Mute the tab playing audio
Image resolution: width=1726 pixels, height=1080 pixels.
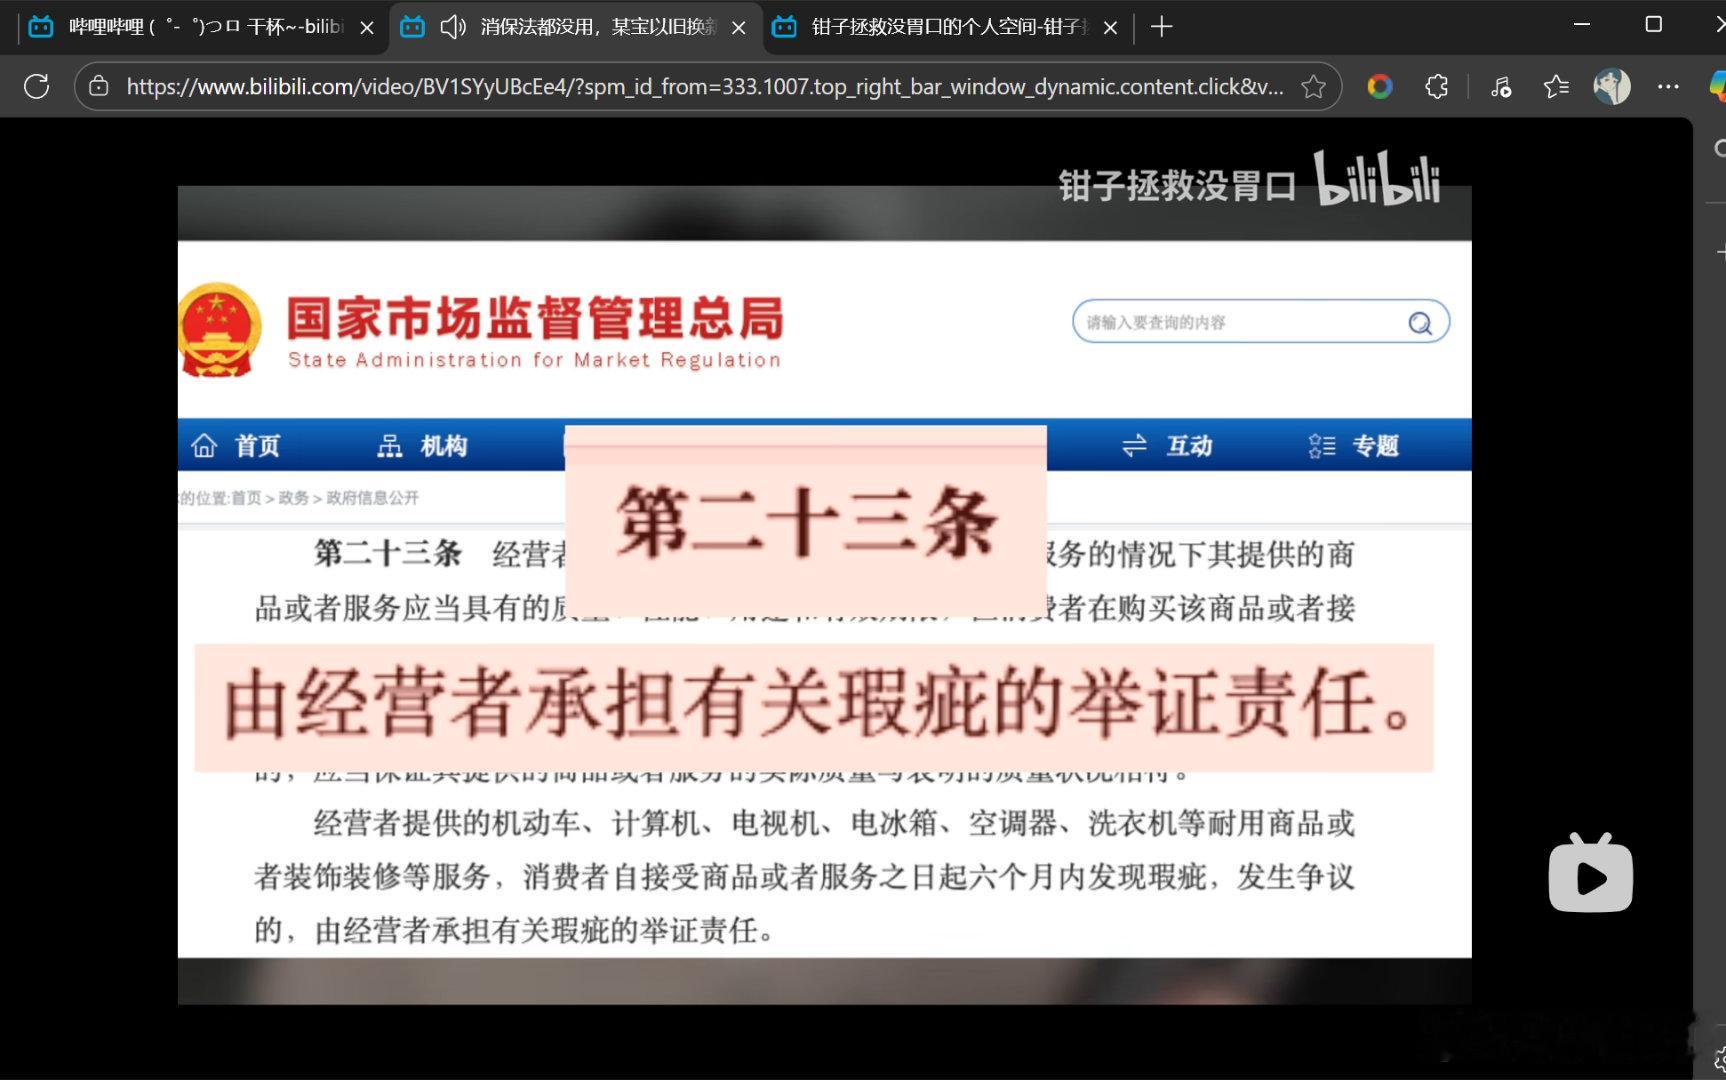[x=453, y=27]
